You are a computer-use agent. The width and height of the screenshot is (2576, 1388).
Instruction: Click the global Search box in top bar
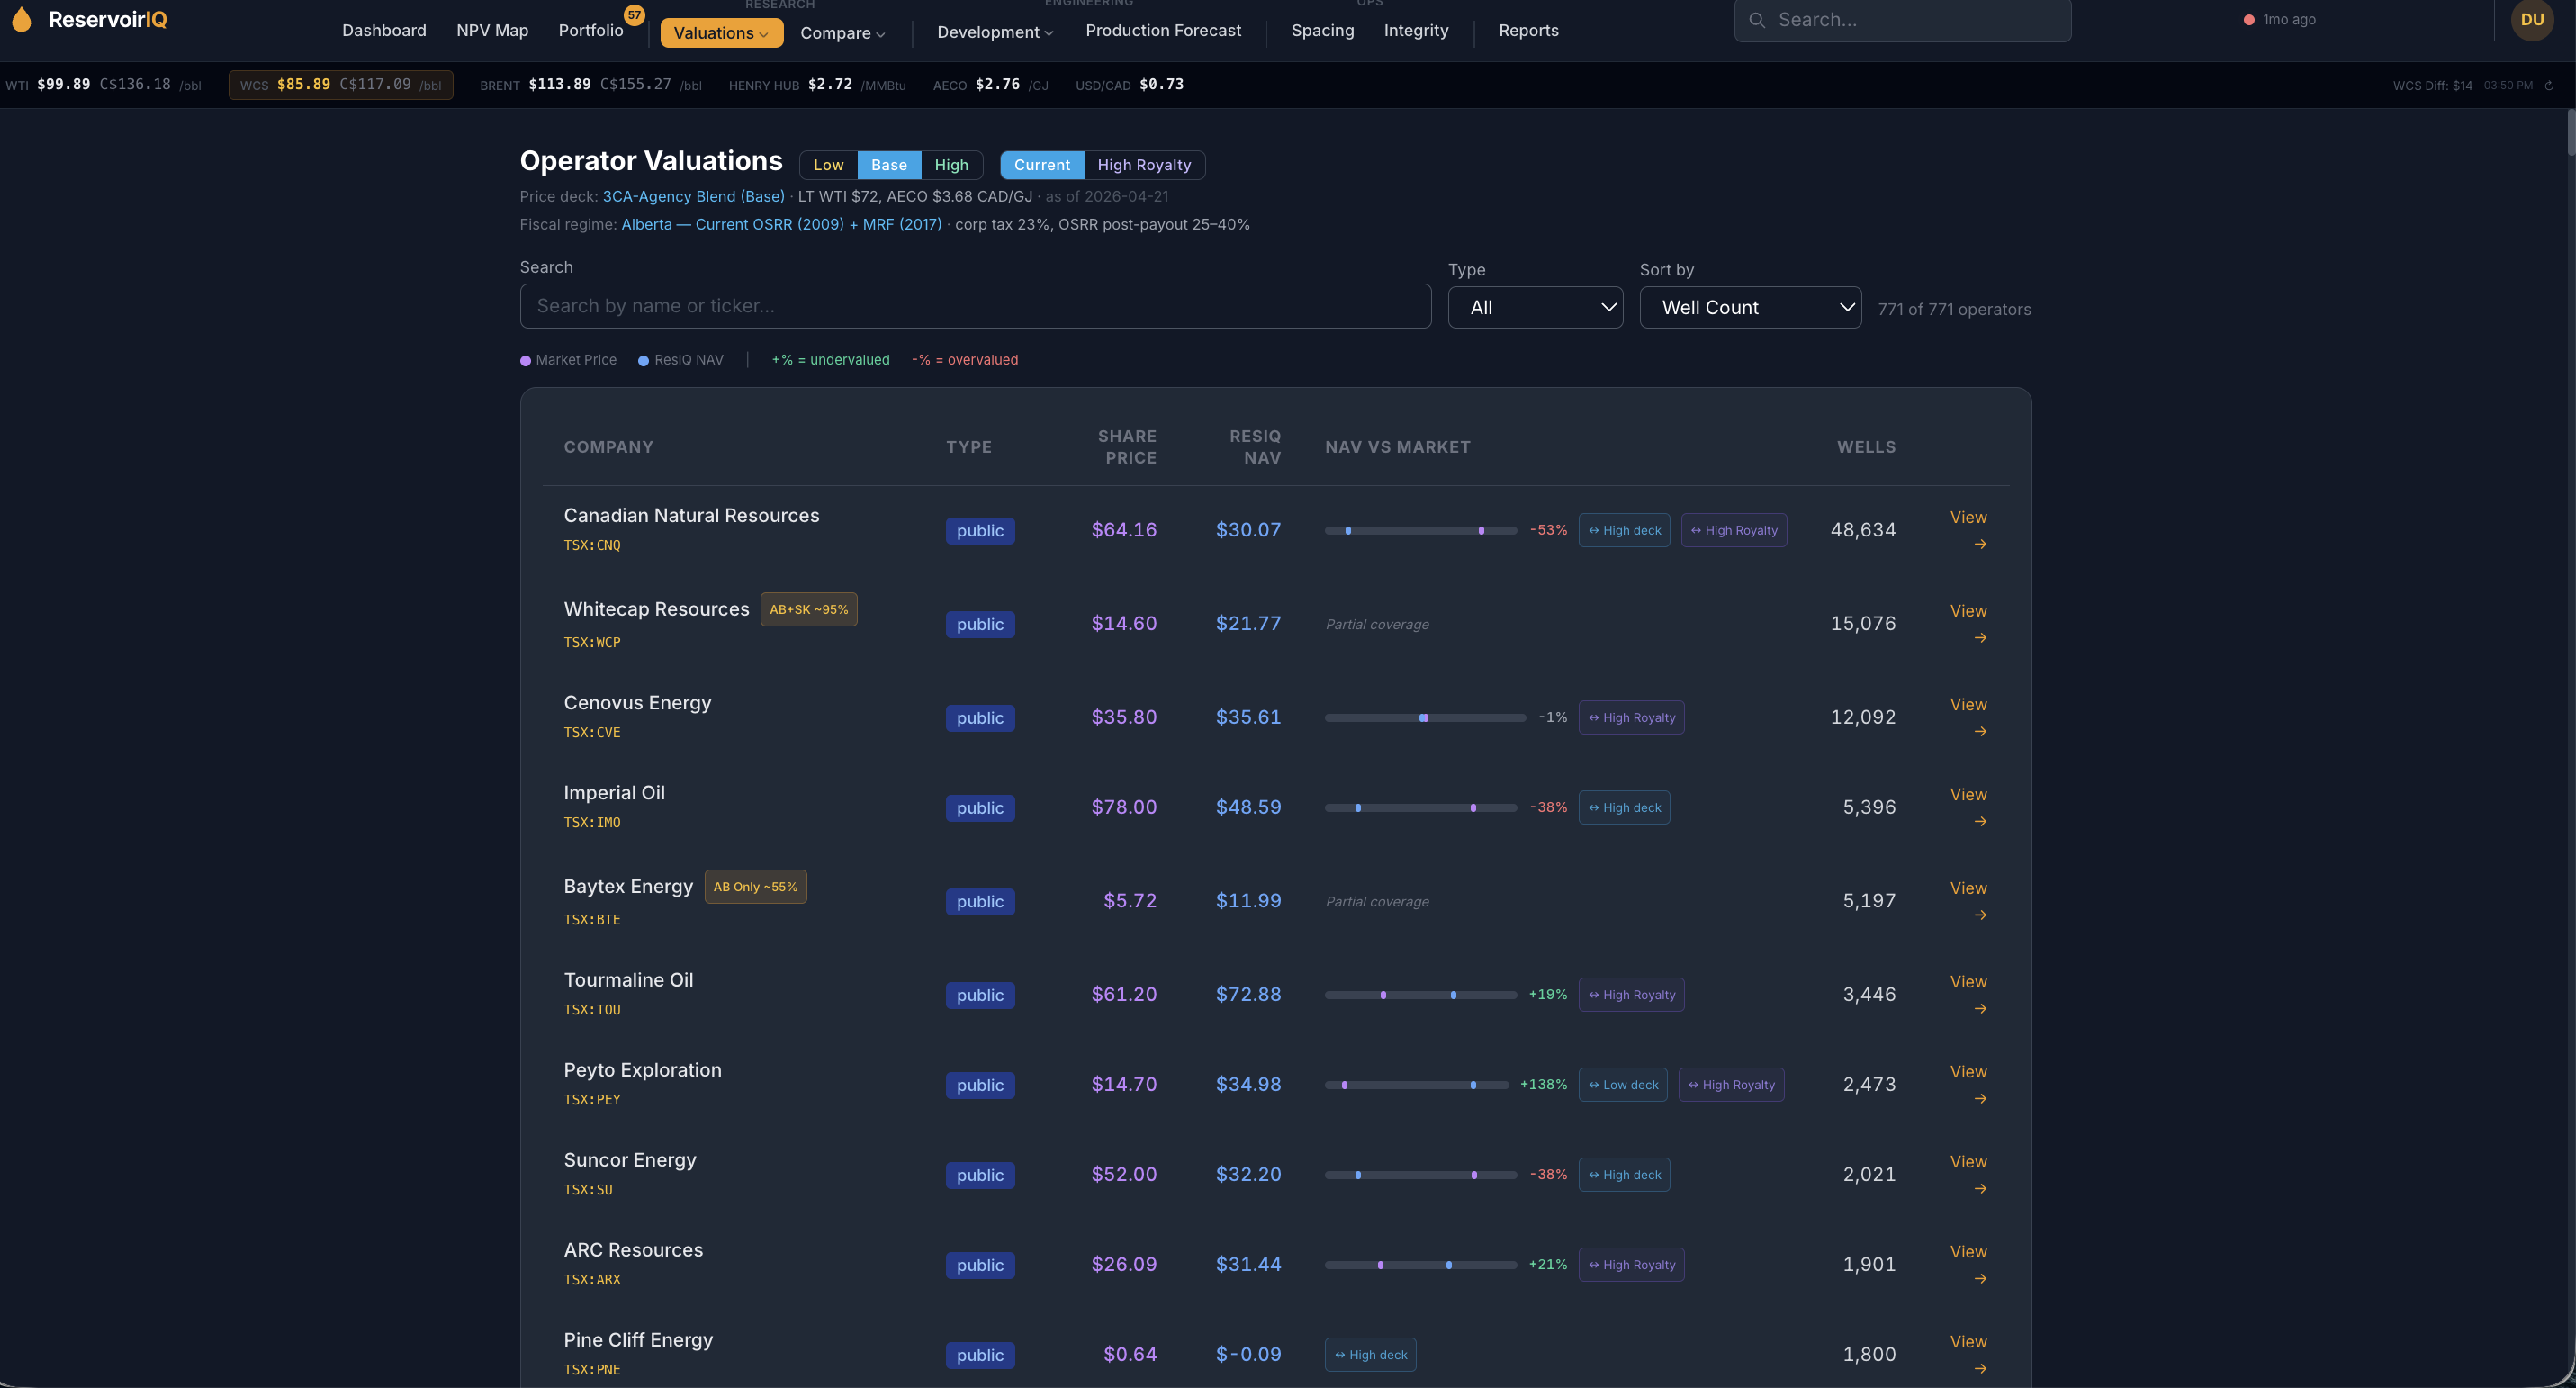(1902, 20)
